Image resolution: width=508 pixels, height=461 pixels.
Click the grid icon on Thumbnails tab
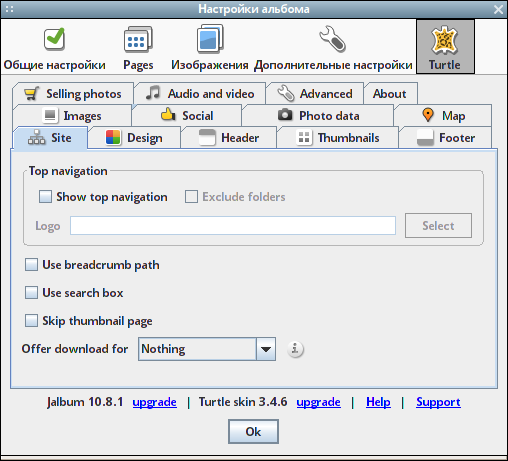coord(304,137)
